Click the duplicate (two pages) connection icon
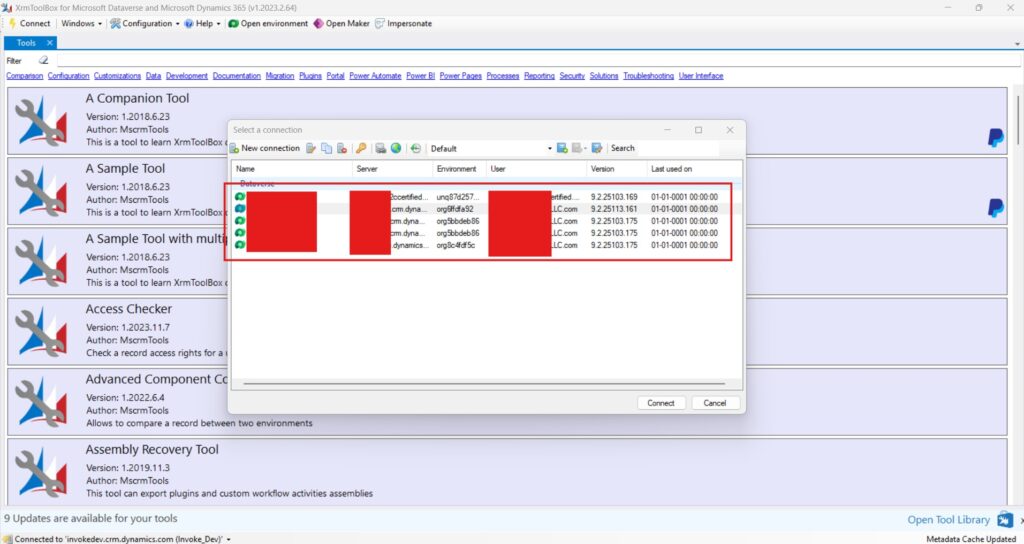The width and height of the screenshot is (1024, 544). (x=326, y=148)
